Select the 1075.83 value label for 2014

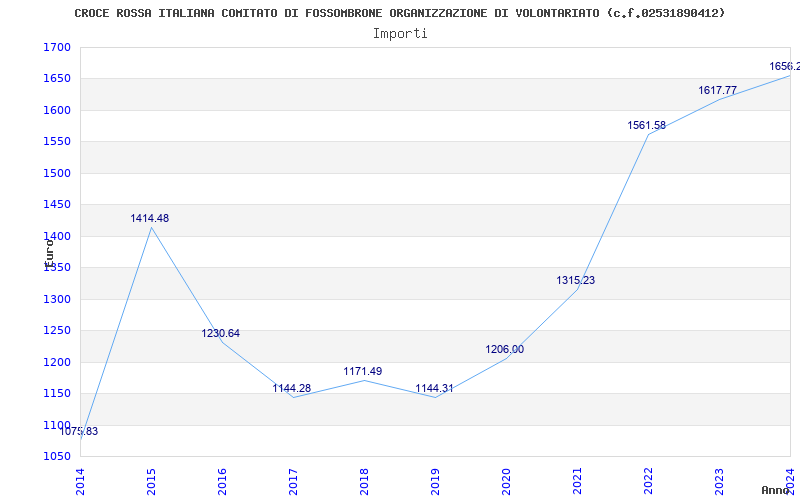(79, 431)
